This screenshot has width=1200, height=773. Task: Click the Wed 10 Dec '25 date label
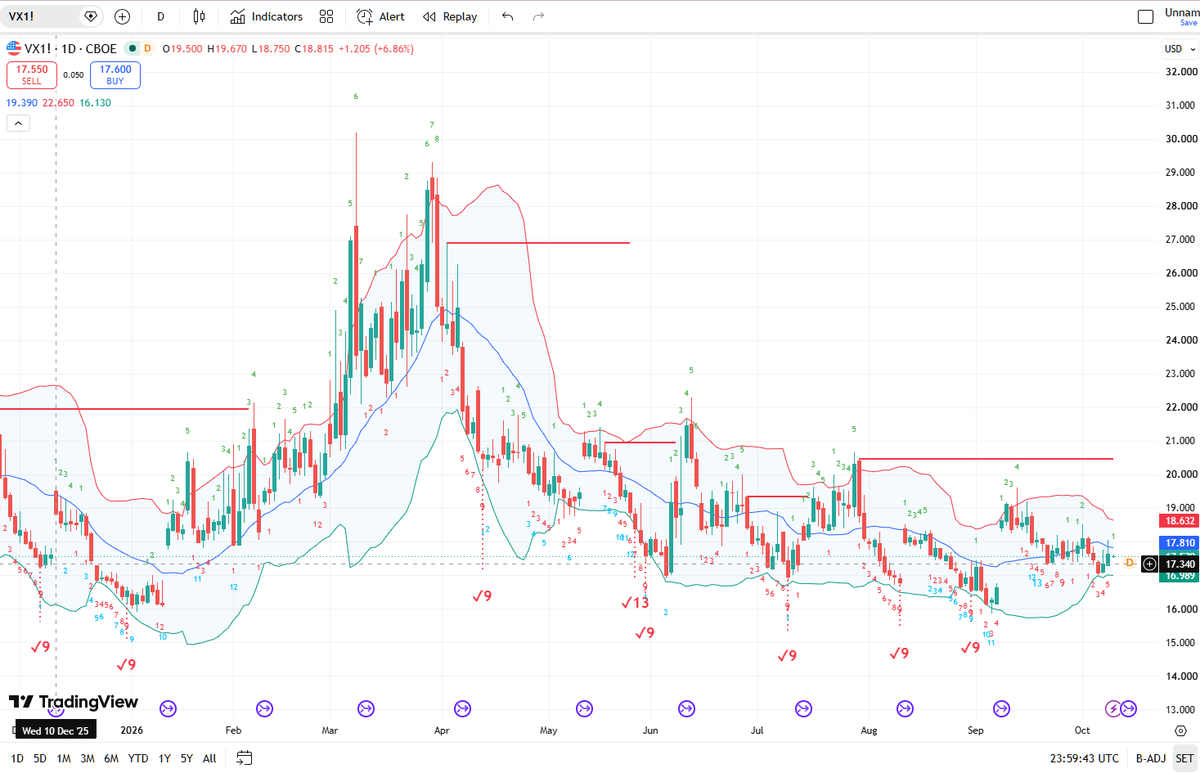coord(55,729)
